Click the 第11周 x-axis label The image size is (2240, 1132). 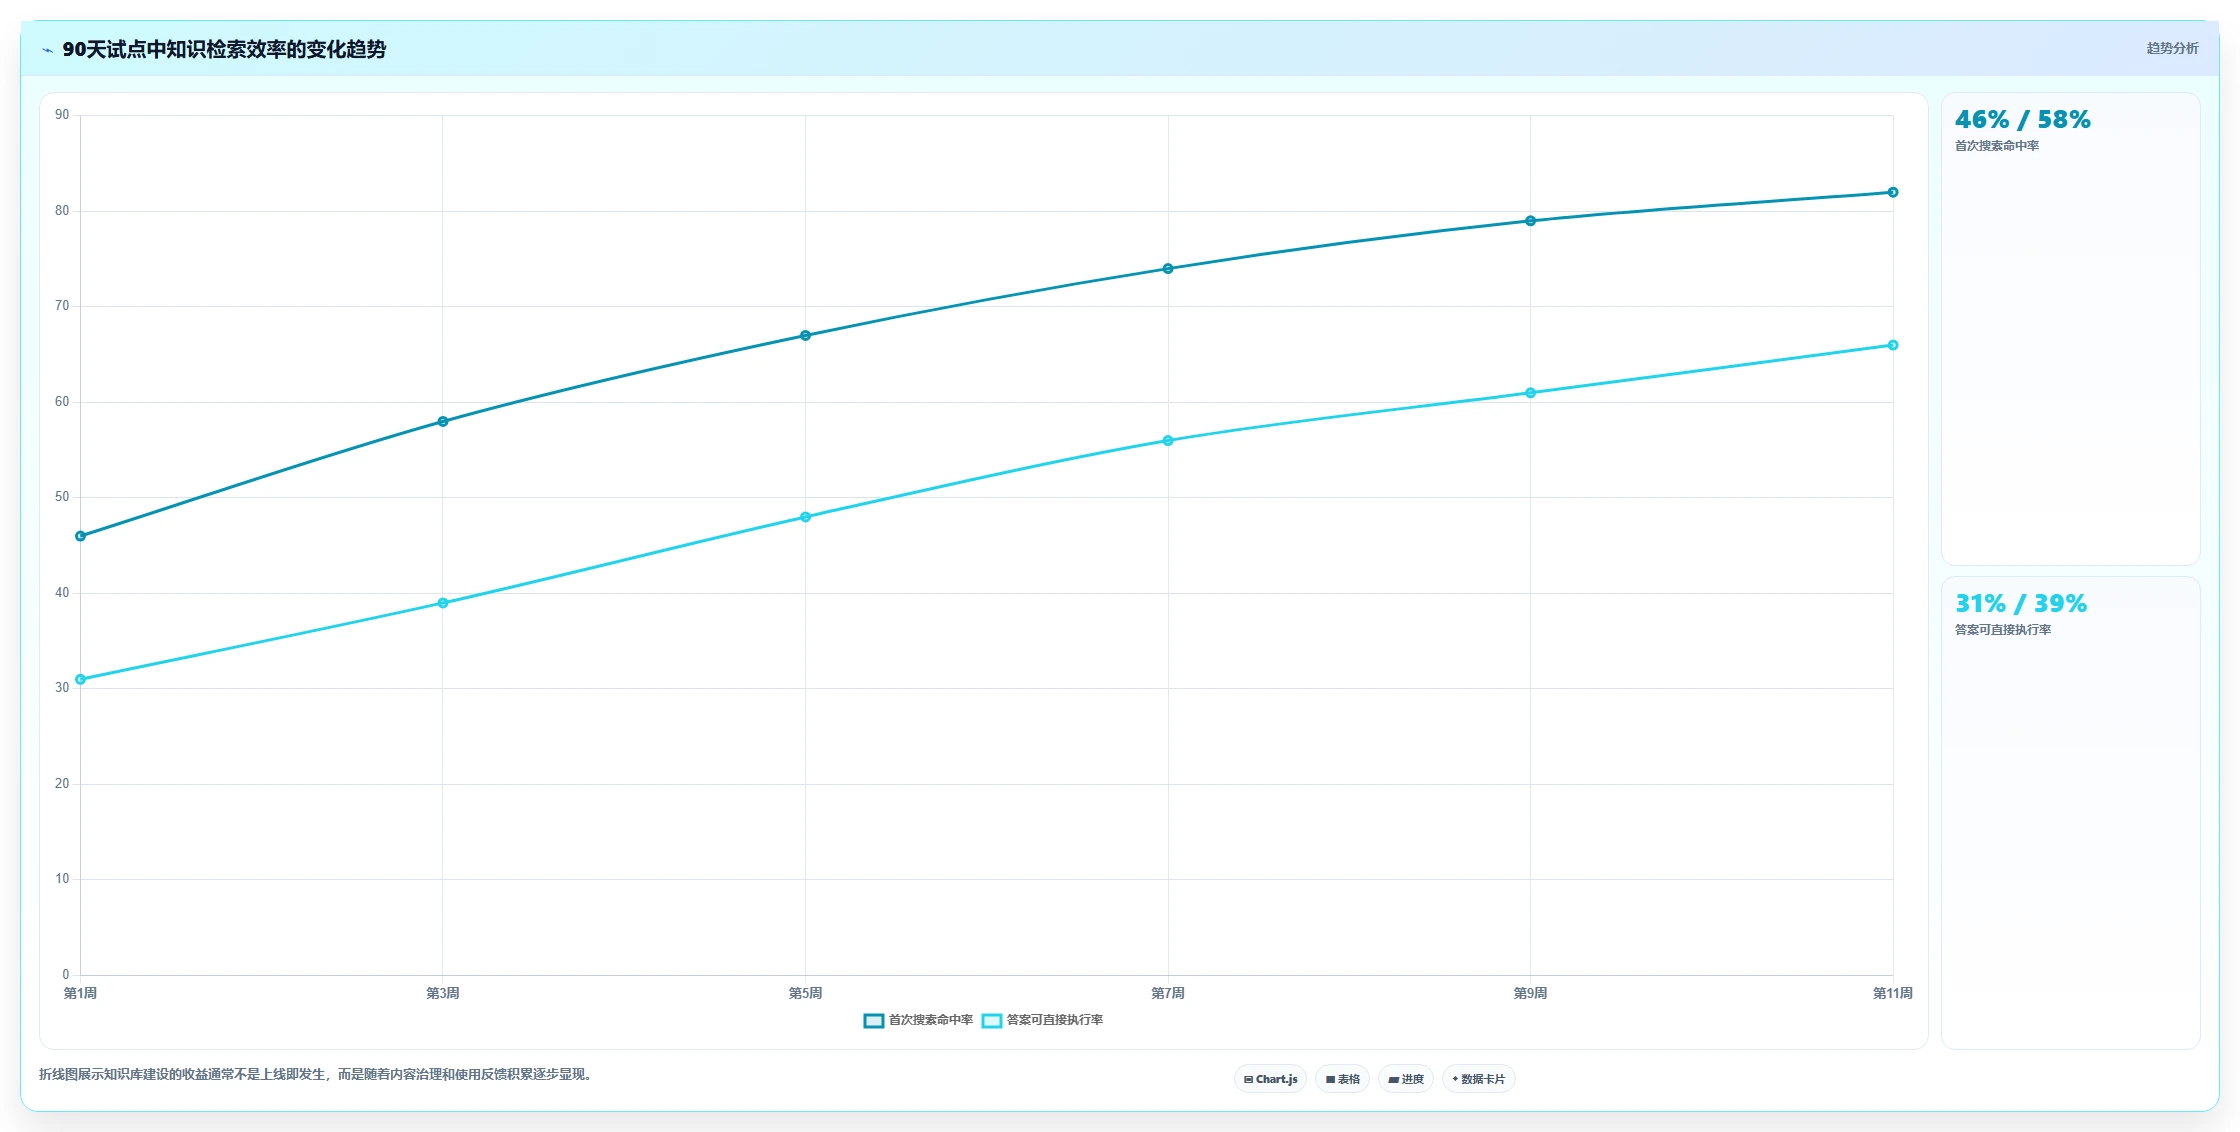pyautogui.click(x=1893, y=993)
